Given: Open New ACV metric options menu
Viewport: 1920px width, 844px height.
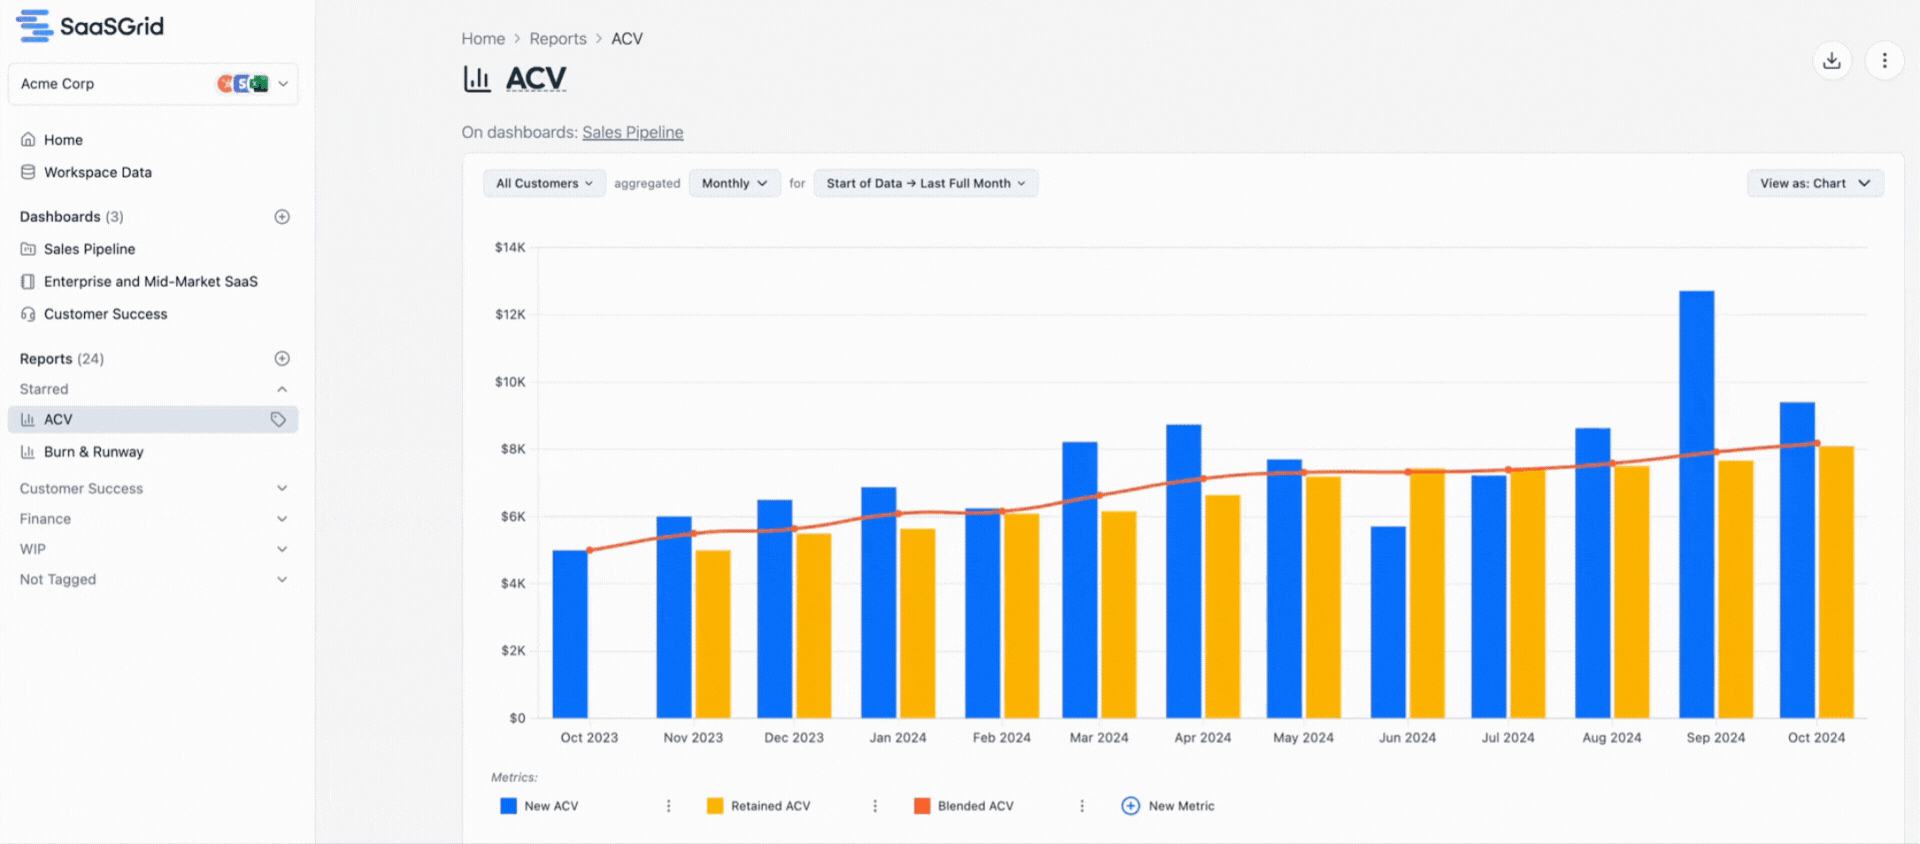Looking at the screenshot, I should (x=669, y=806).
